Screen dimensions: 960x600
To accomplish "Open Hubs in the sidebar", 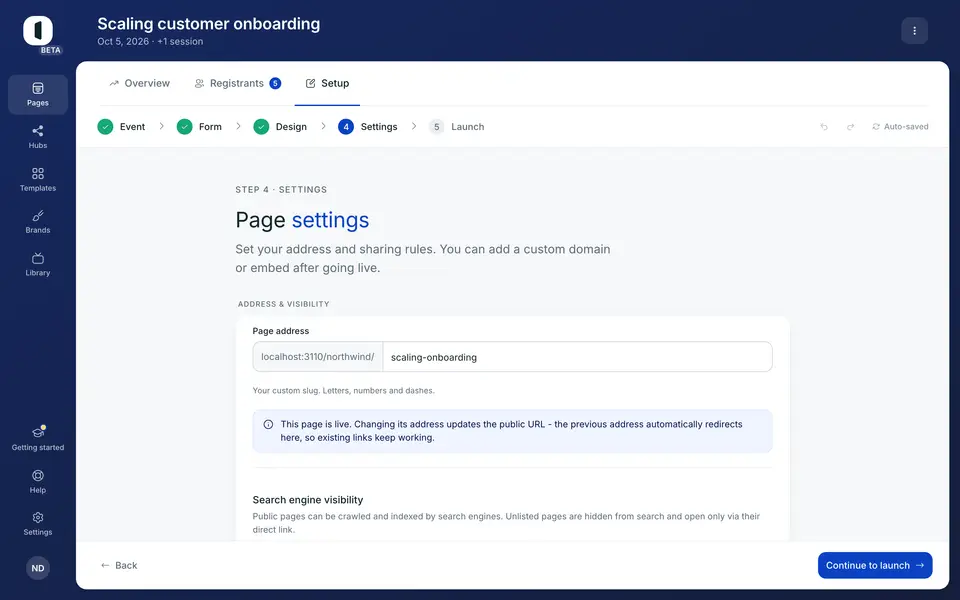I will (x=38, y=137).
